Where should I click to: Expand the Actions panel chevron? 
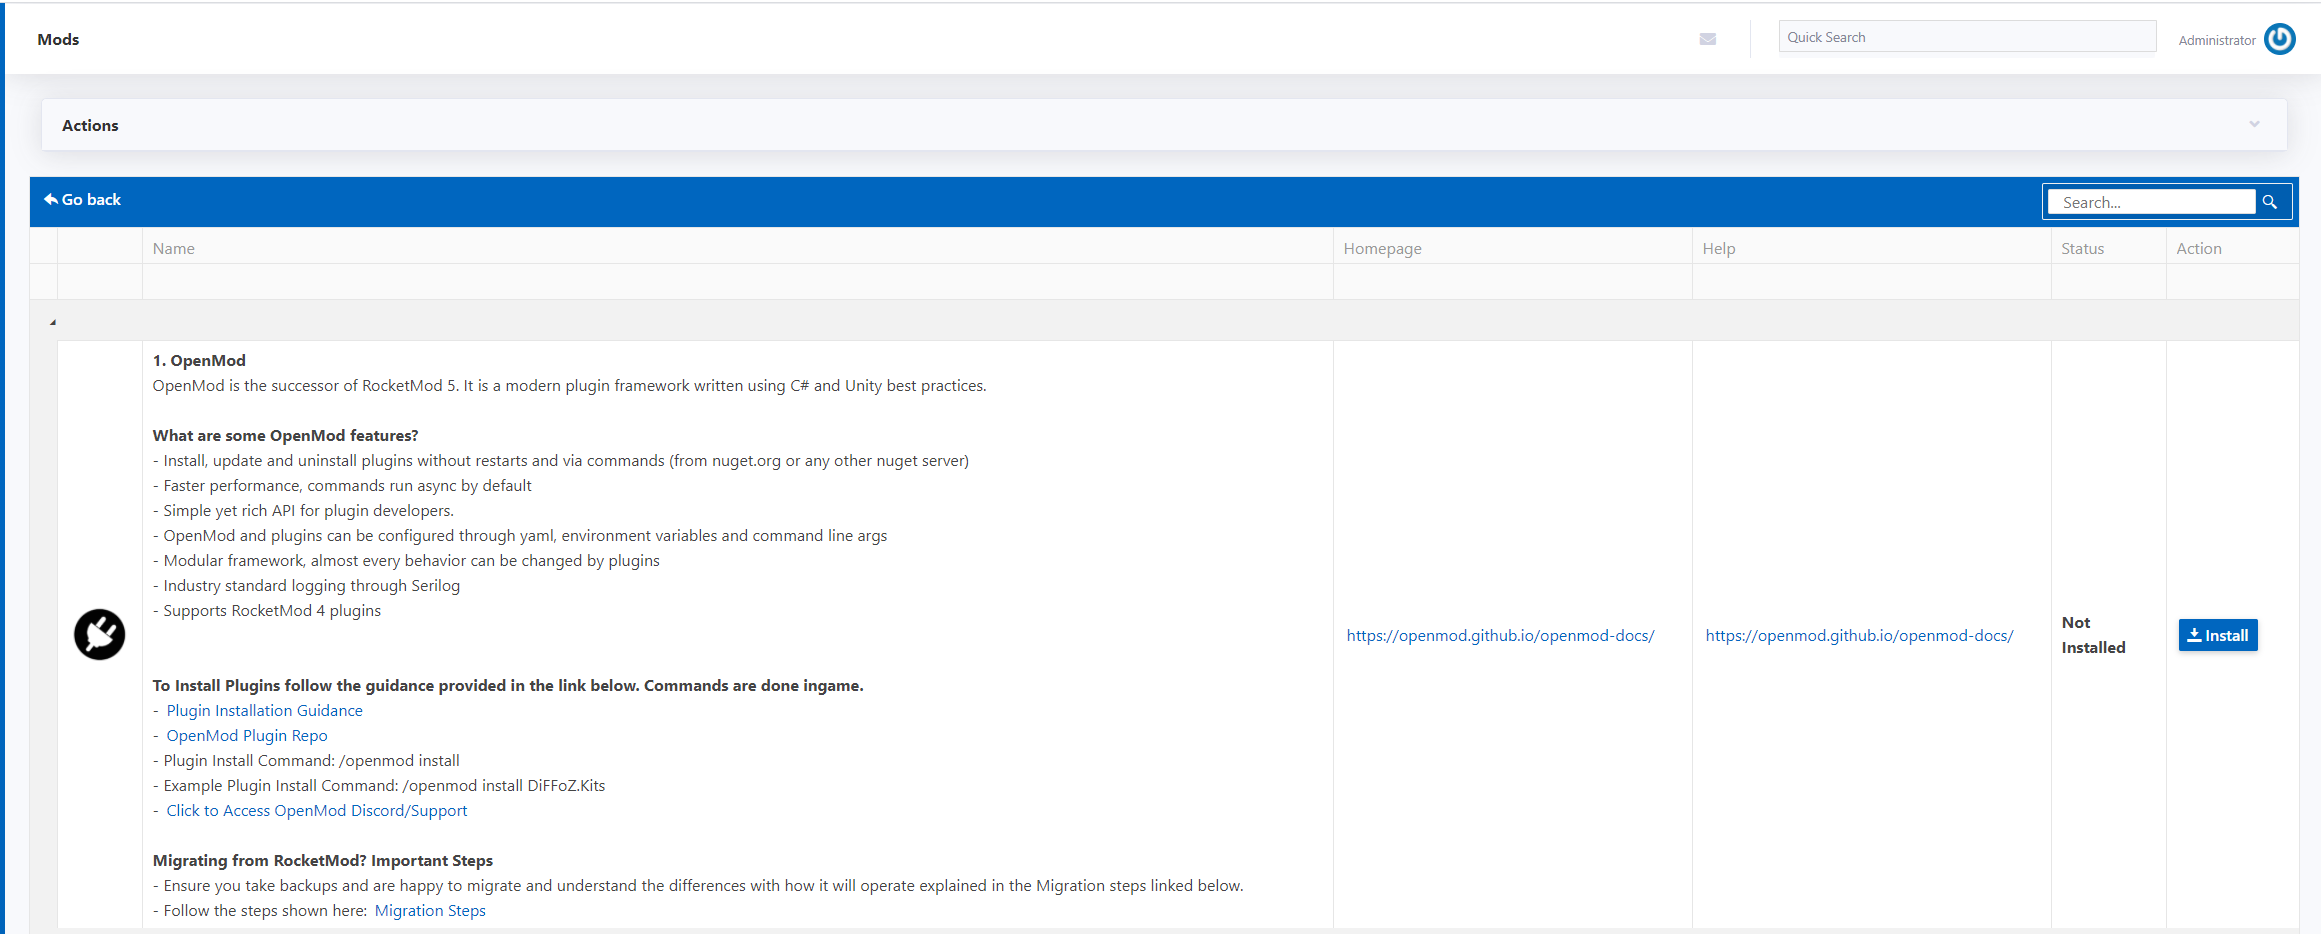pyautogui.click(x=2254, y=125)
